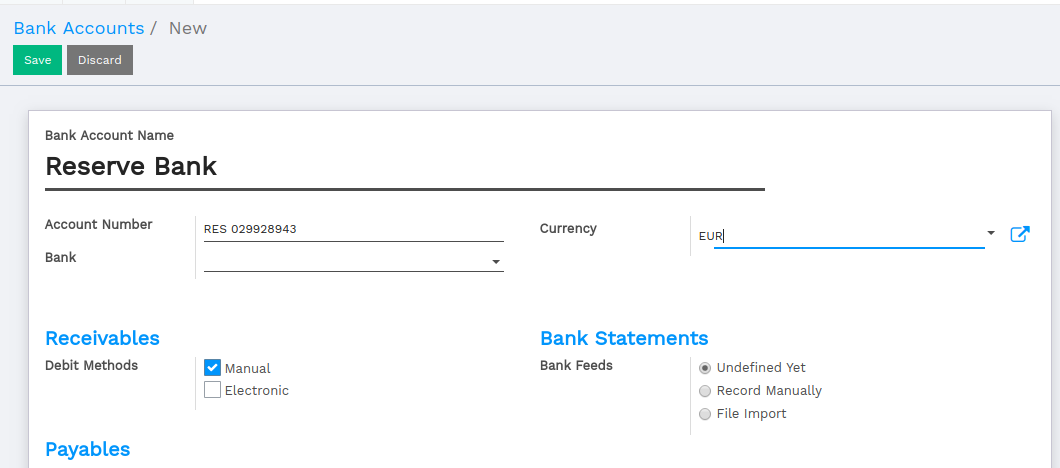This screenshot has height=468, width=1060.
Task: Click the Bank Account Name field
Action: pyautogui.click(x=404, y=166)
